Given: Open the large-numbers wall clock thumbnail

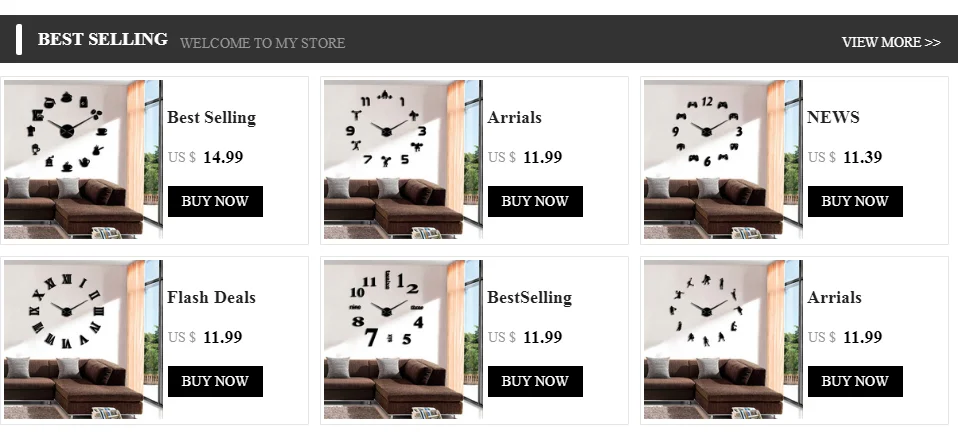Looking at the screenshot, I should click(403, 340).
